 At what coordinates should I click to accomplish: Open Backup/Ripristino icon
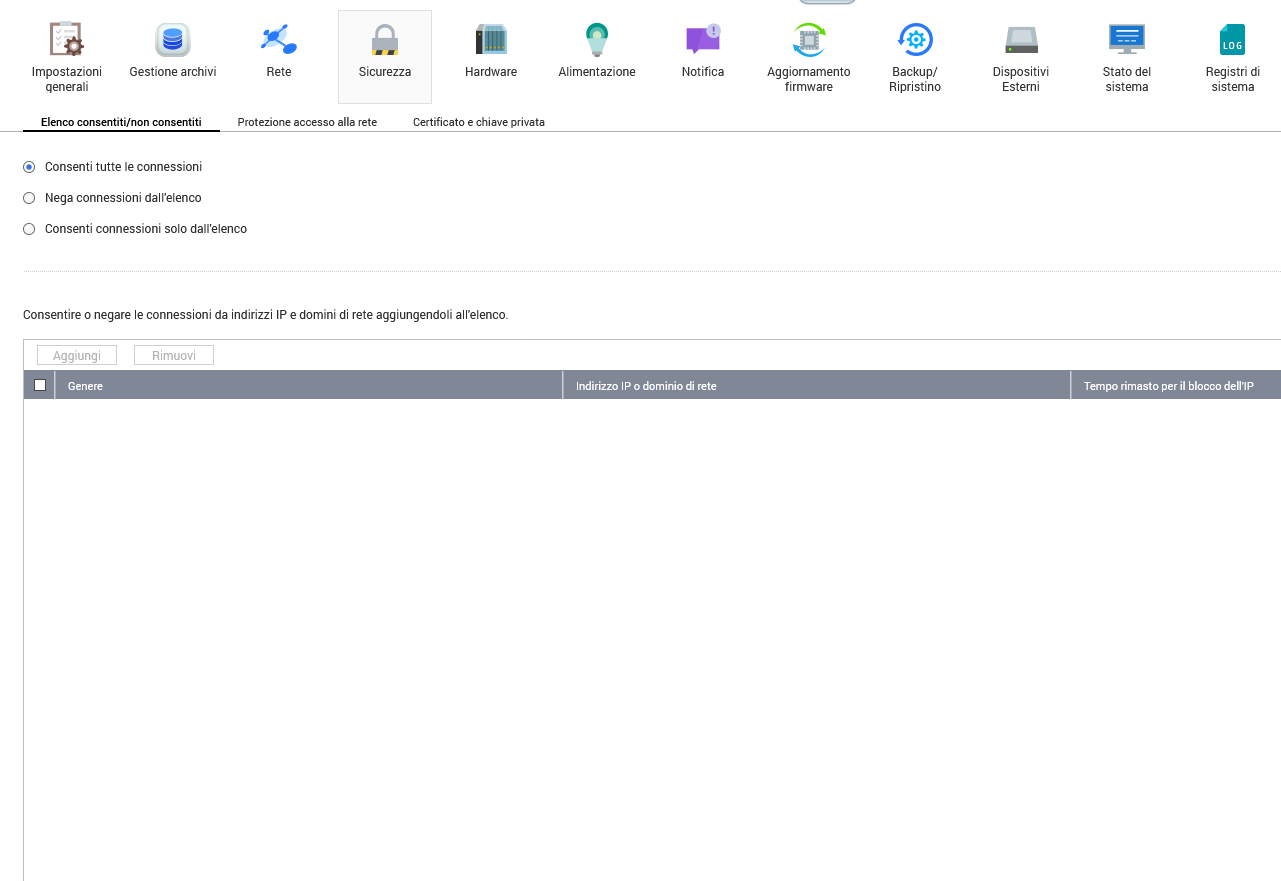[x=915, y=40]
